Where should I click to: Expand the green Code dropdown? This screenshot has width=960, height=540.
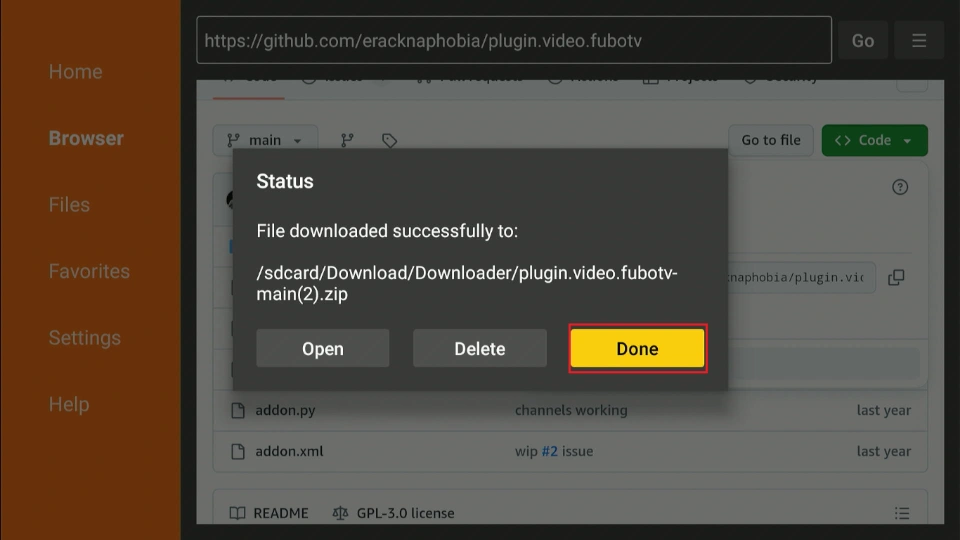coord(874,140)
